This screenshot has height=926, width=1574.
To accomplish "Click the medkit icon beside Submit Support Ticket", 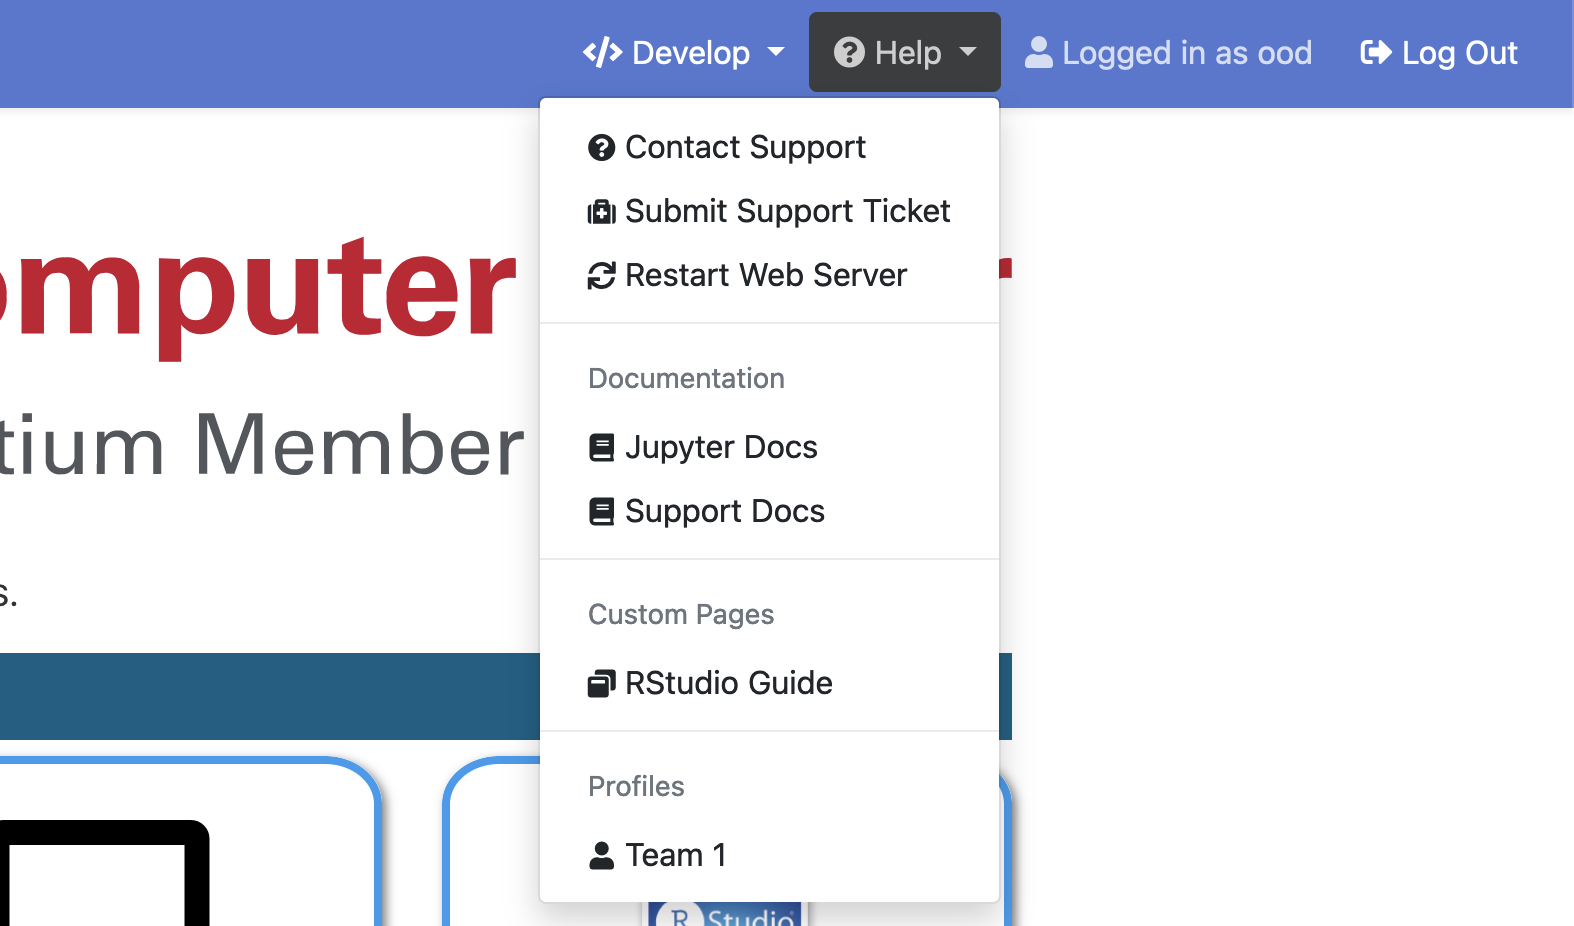I will pos(601,212).
